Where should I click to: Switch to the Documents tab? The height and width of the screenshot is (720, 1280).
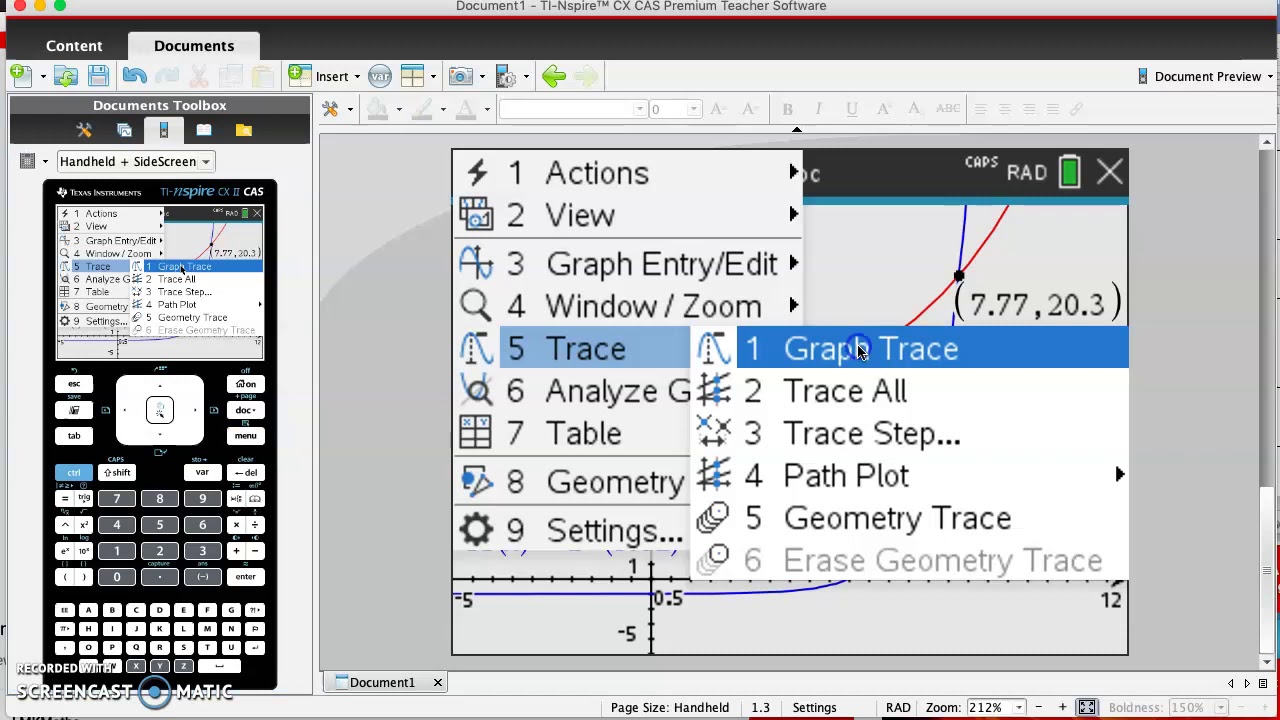194,46
